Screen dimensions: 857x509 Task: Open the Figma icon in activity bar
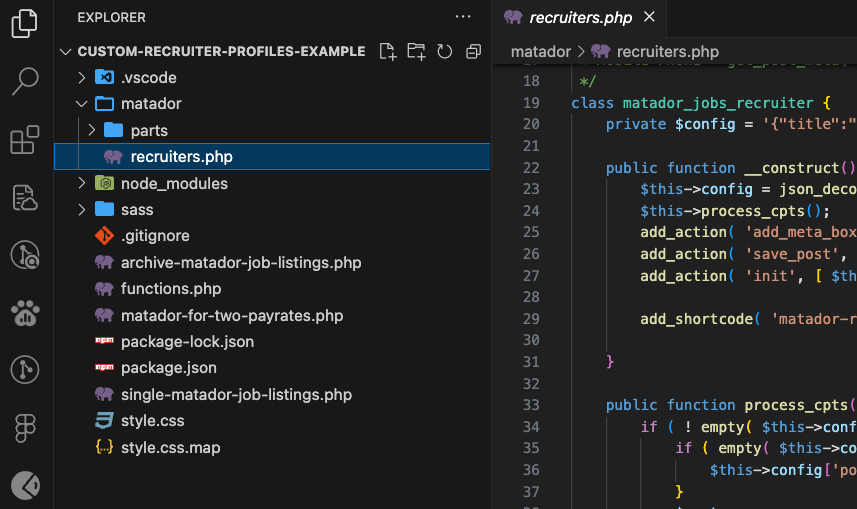coord(25,428)
